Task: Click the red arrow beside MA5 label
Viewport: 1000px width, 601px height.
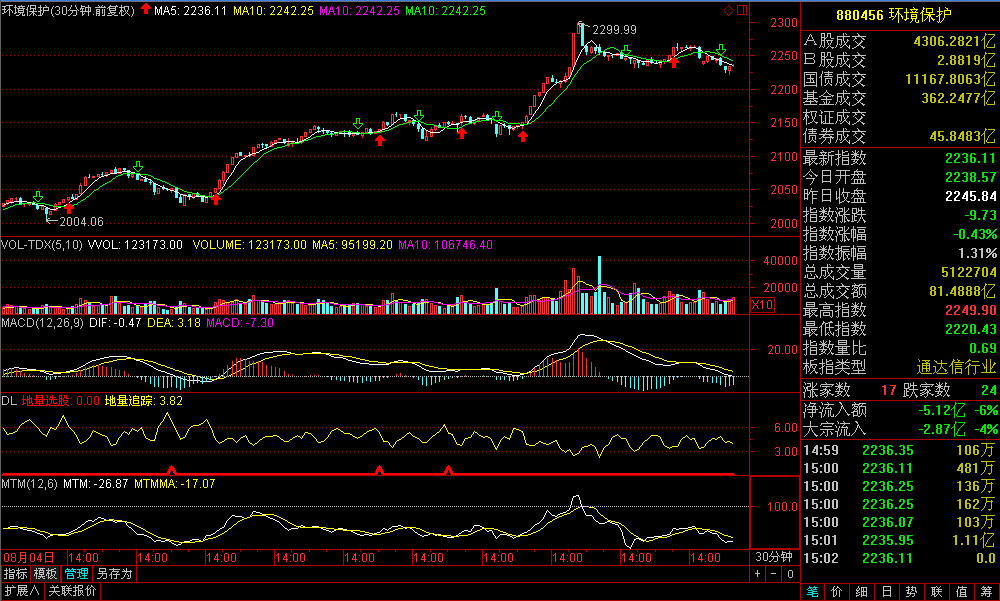Action: pos(146,10)
